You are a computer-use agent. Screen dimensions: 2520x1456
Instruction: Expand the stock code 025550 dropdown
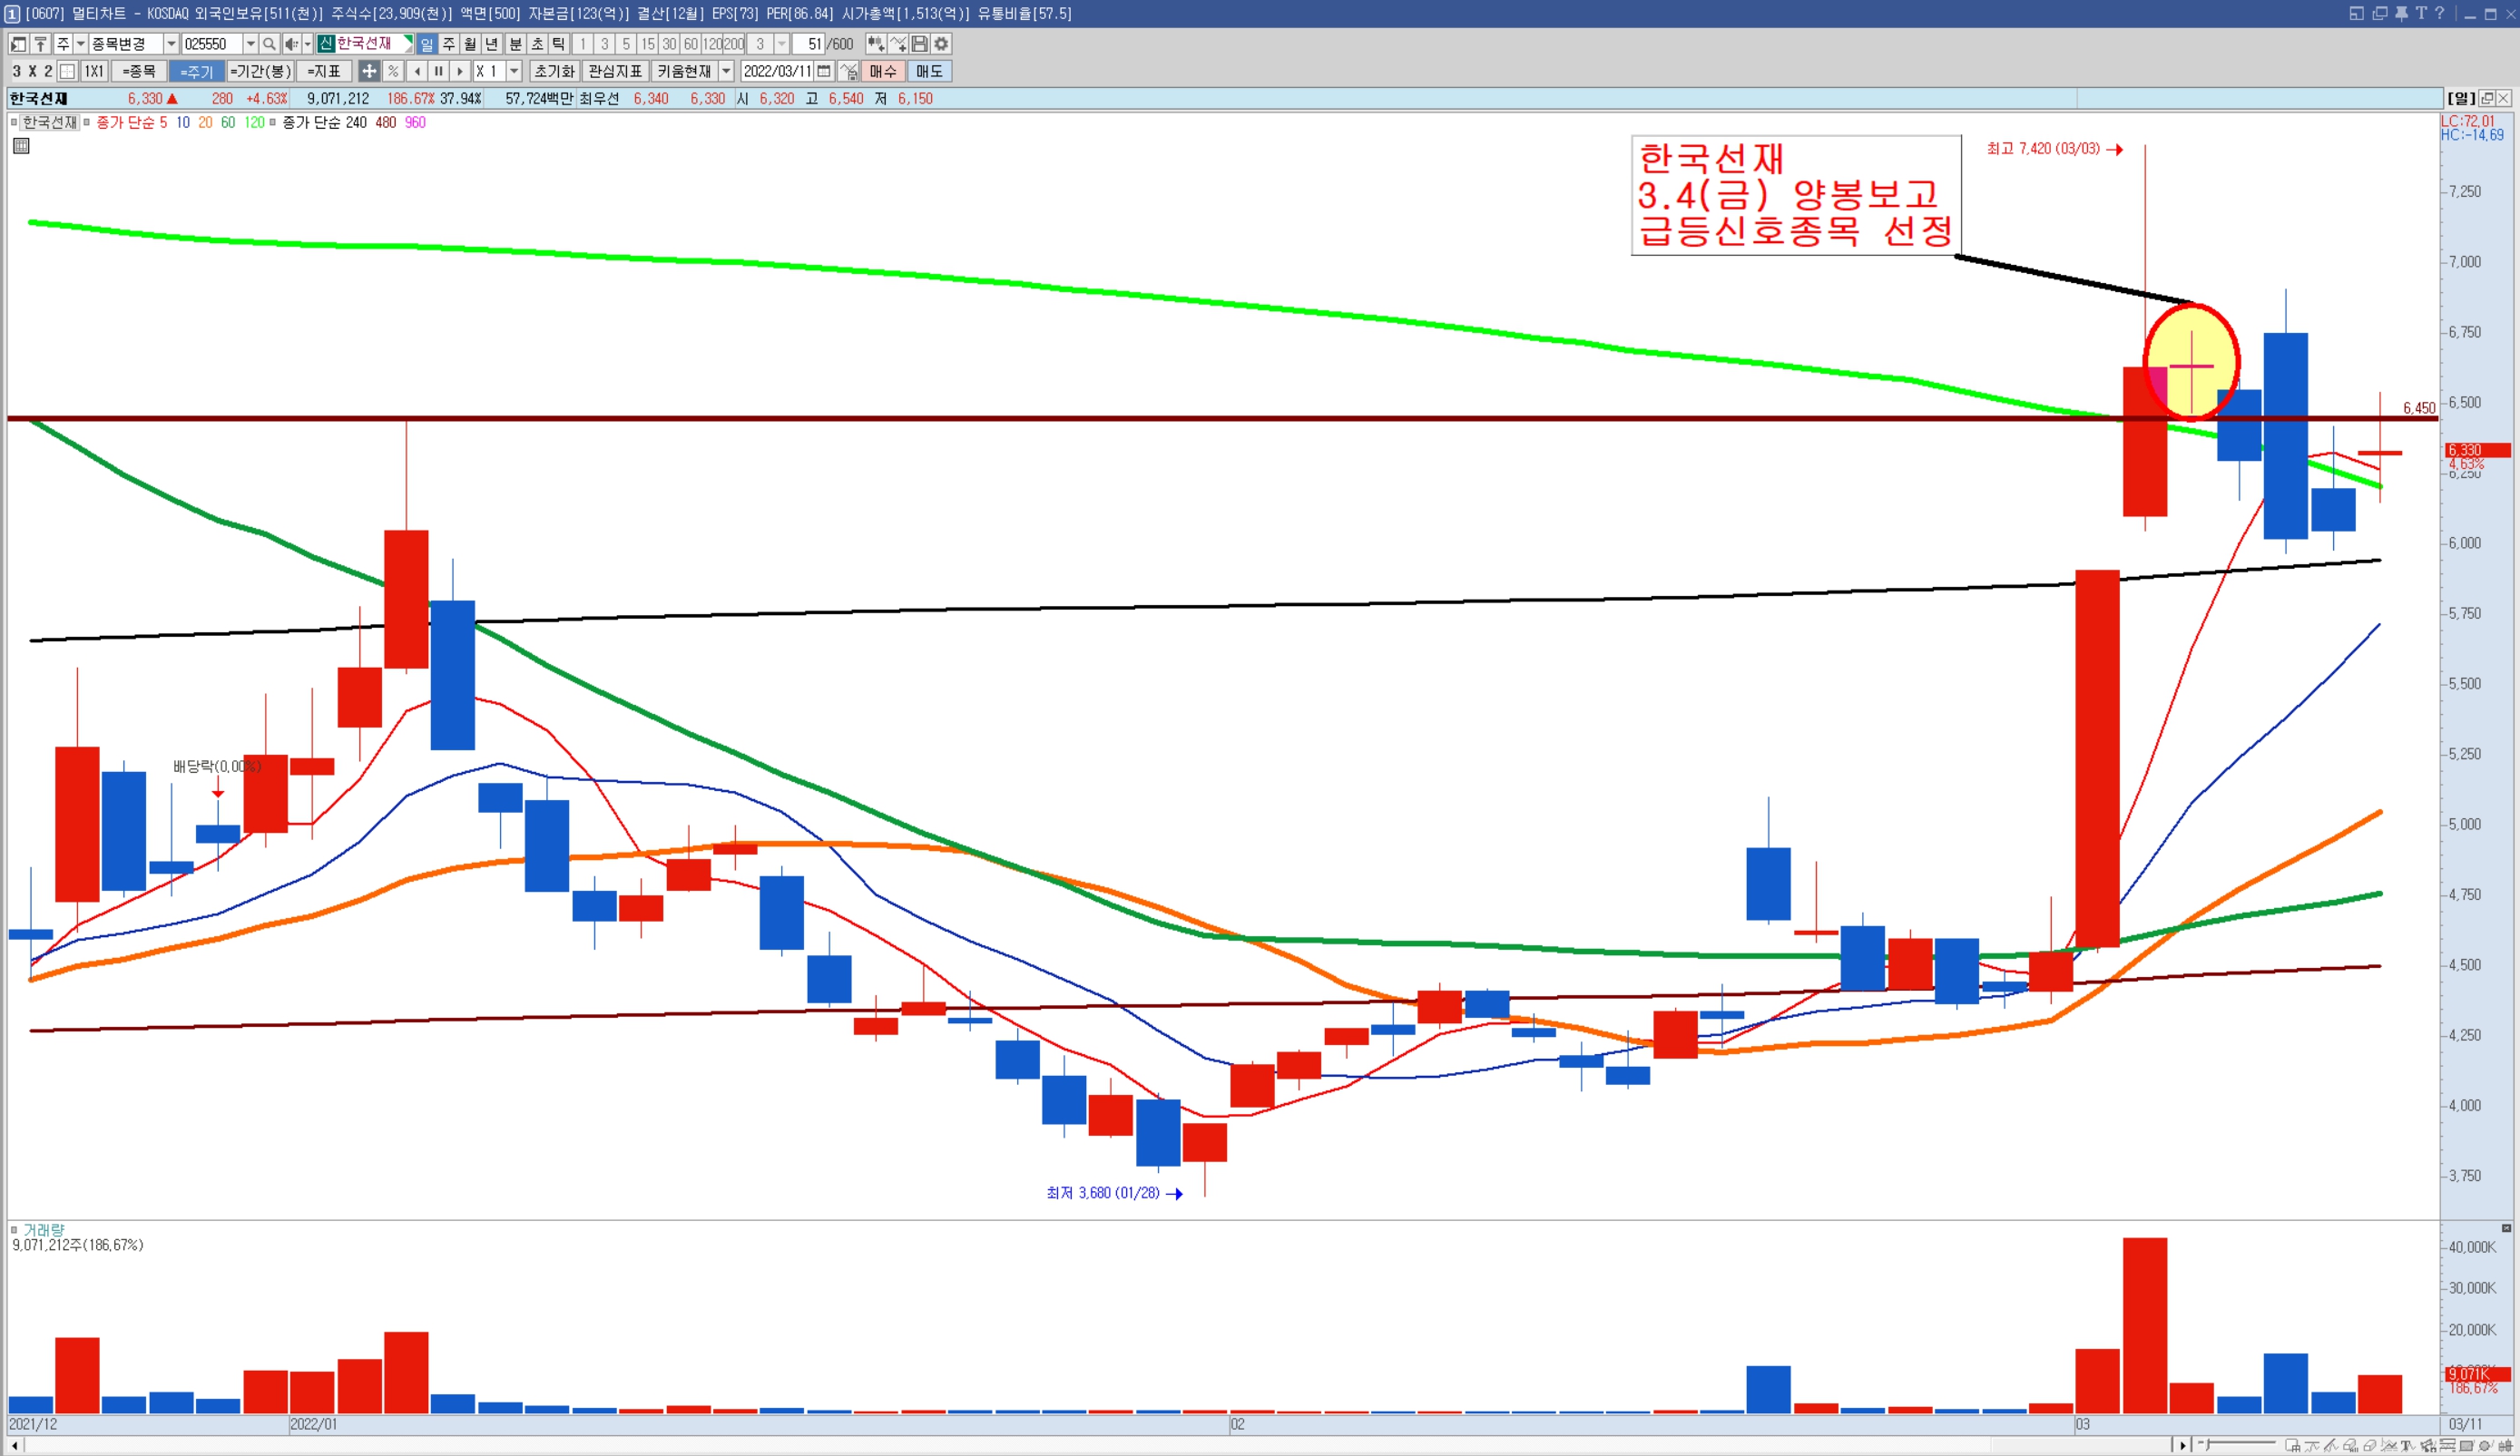point(250,44)
